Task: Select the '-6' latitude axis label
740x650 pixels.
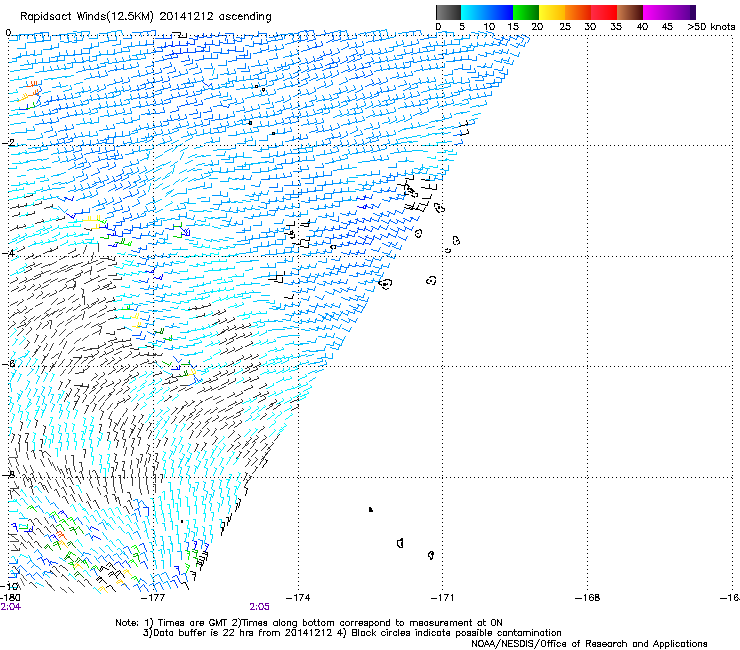Action: coord(8,363)
